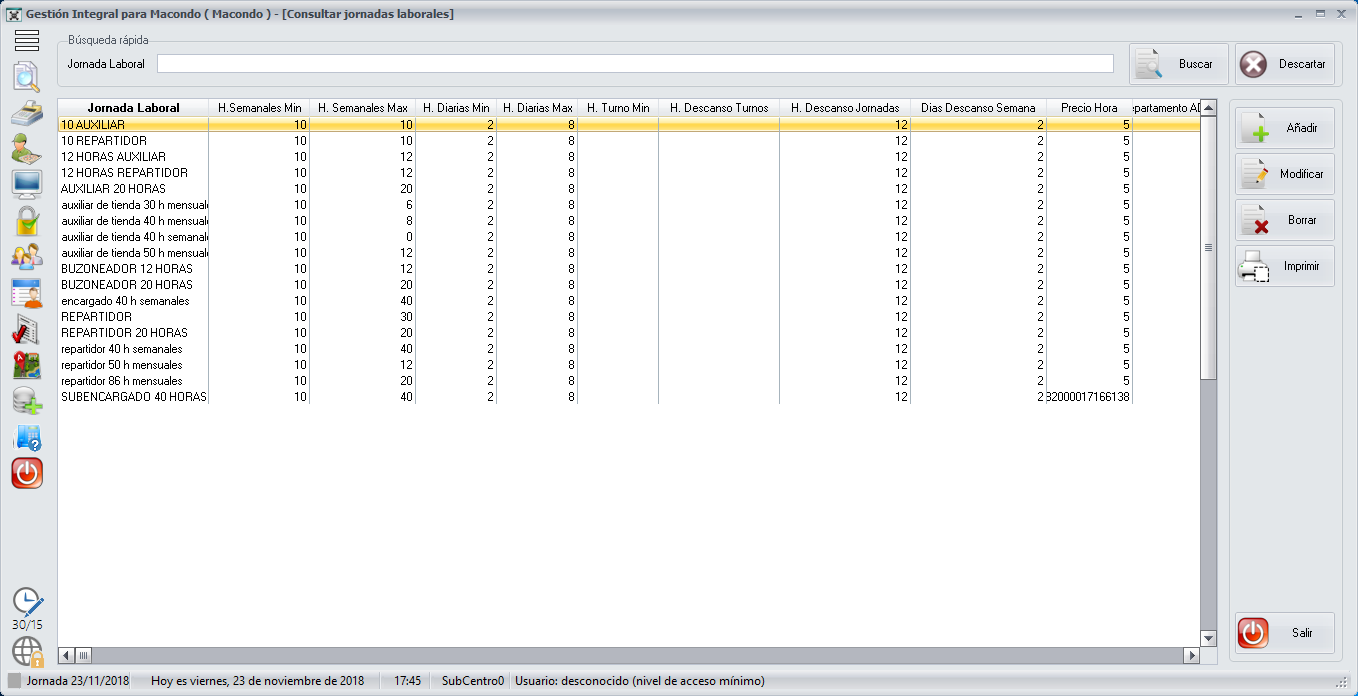Click the padlock with green checkmark icon
The width and height of the screenshot is (1358, 696).
pyautogui.click(x=27, y=221)
